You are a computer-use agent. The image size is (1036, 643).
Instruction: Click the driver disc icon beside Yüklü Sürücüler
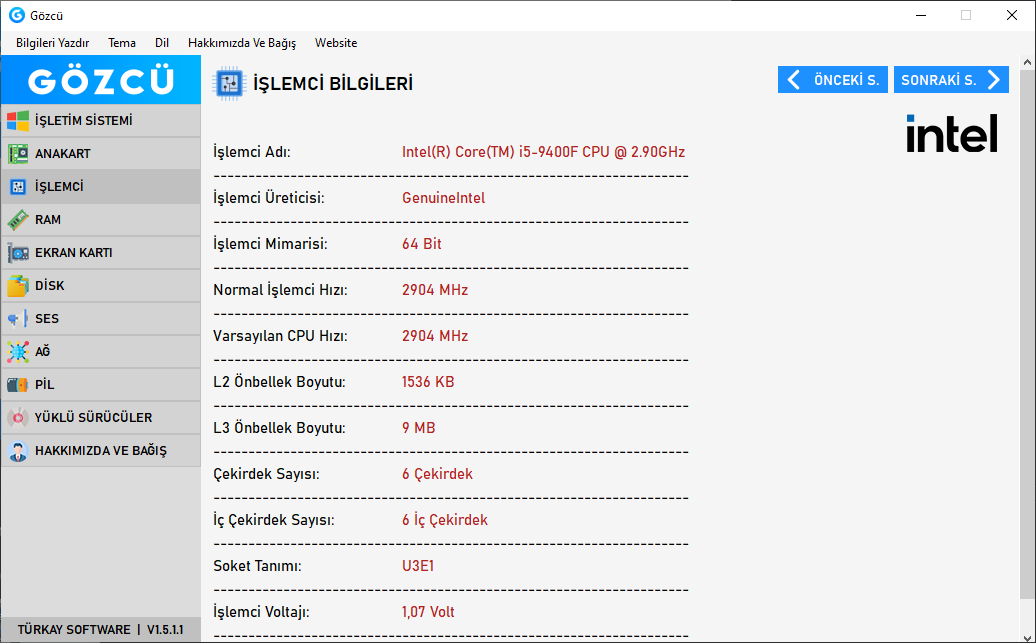click(x=18, y=418)
